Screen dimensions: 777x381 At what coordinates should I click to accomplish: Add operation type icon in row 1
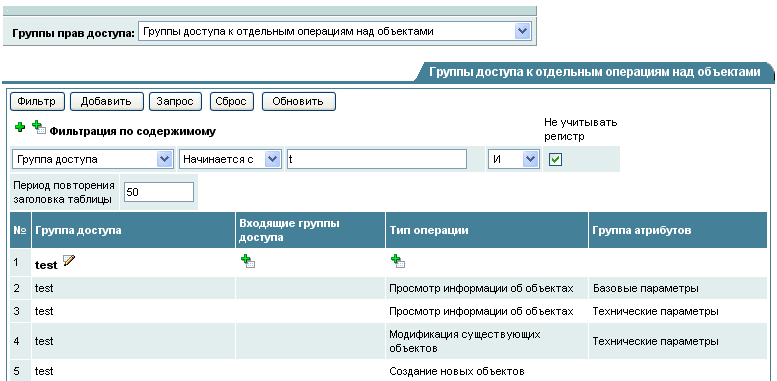[398, 261]
